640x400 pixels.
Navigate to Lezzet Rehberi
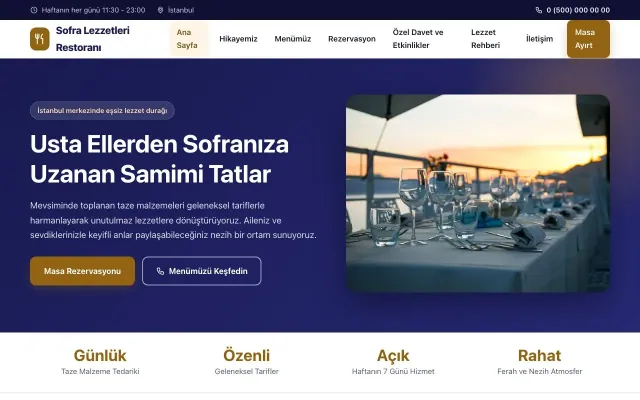click(486, 39)
